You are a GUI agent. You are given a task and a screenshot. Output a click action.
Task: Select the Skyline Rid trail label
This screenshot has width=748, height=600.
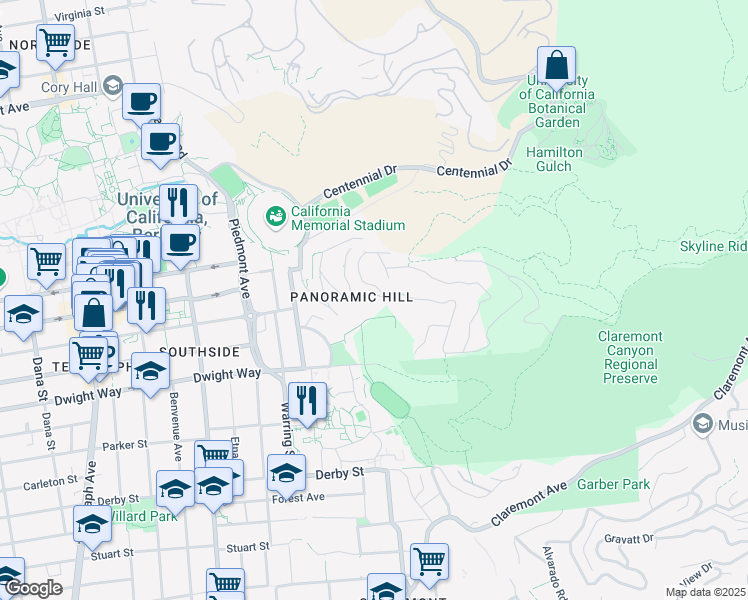(x=714, y=247)
